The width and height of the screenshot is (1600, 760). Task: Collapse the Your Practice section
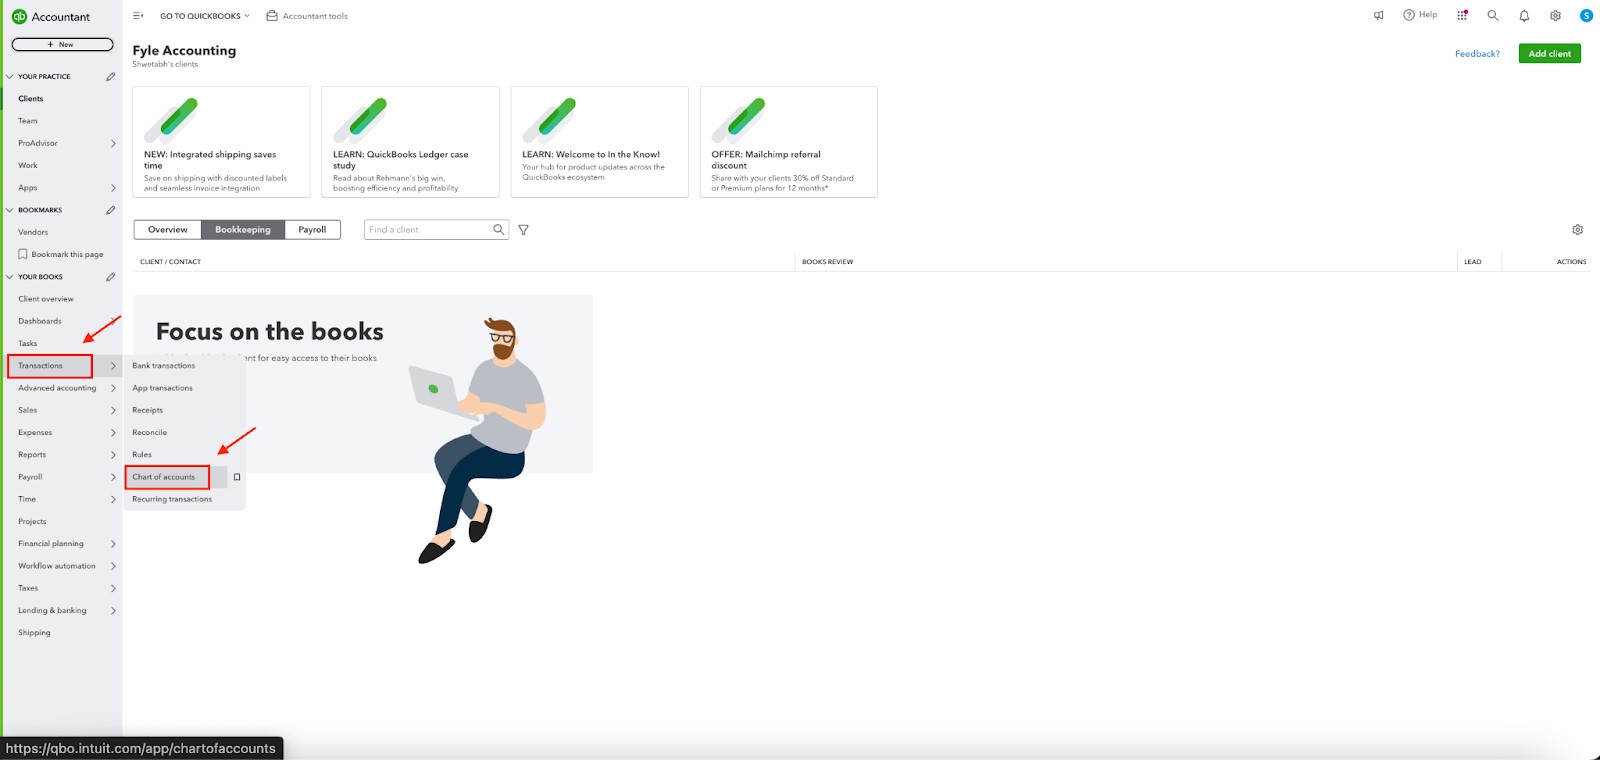[x=10, y=76]
